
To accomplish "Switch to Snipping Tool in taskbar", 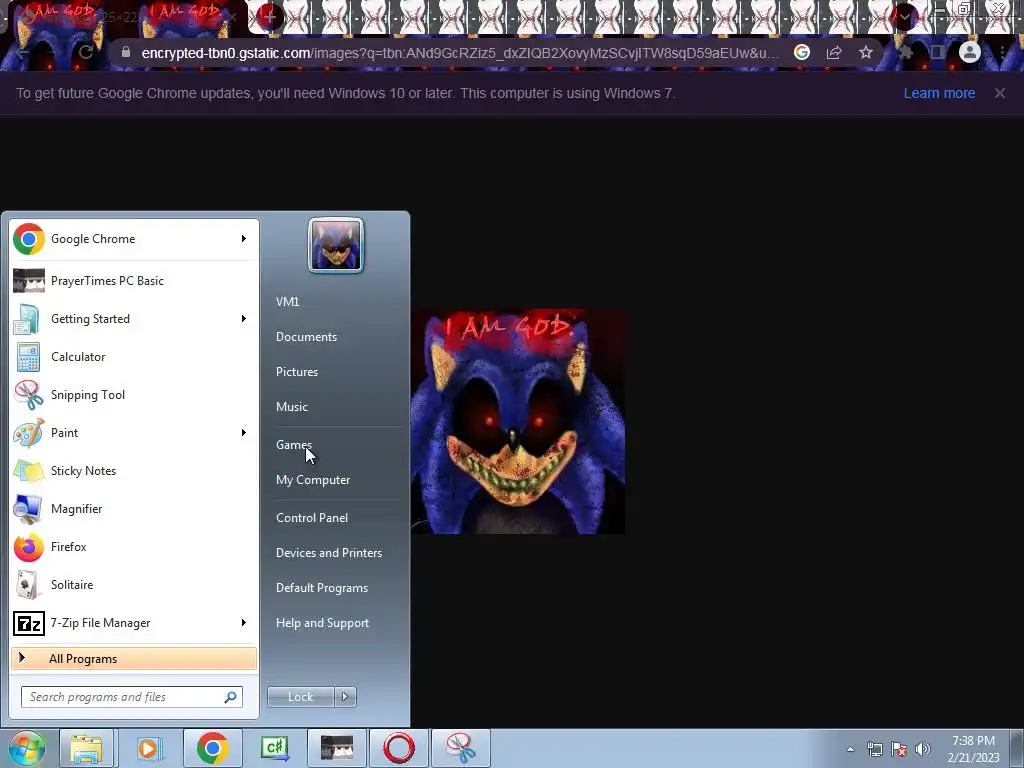I will [461, 748].
